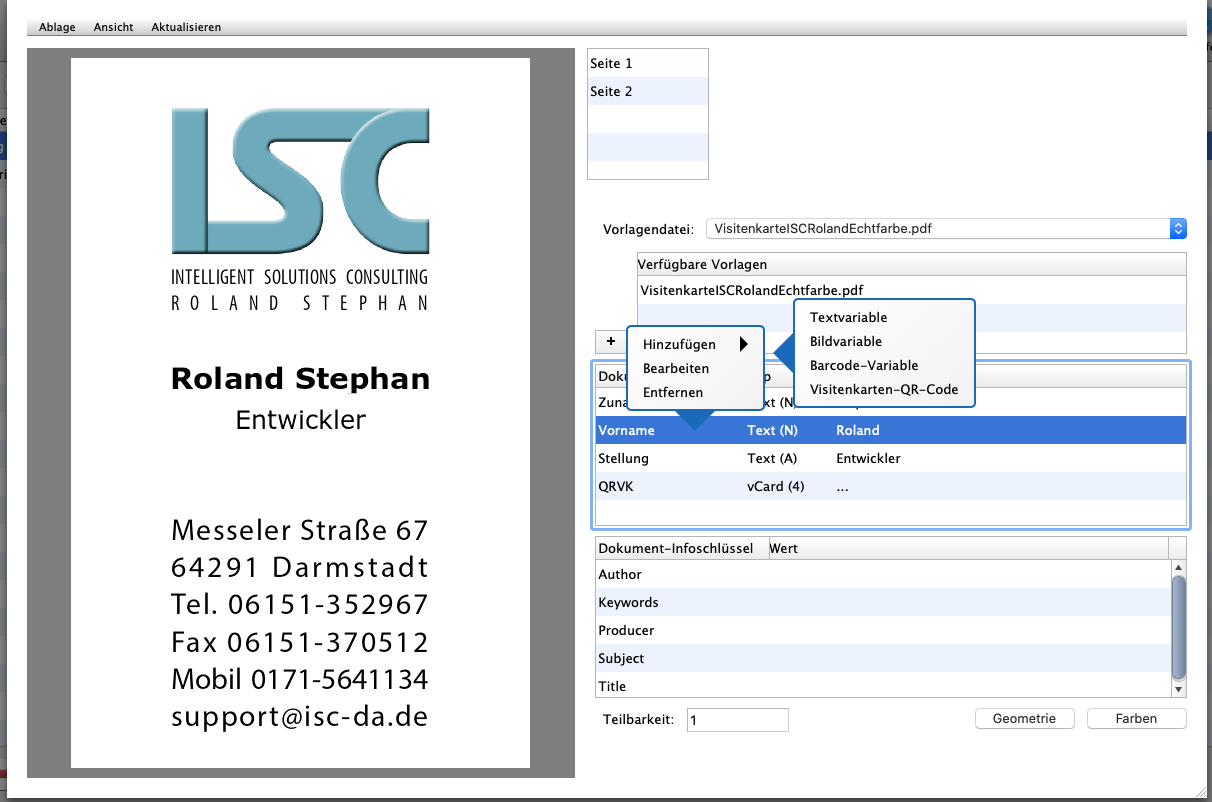Select Seite 2 in the page list
The height and width of the screenshot is (802, 1212).
point(647,91)
